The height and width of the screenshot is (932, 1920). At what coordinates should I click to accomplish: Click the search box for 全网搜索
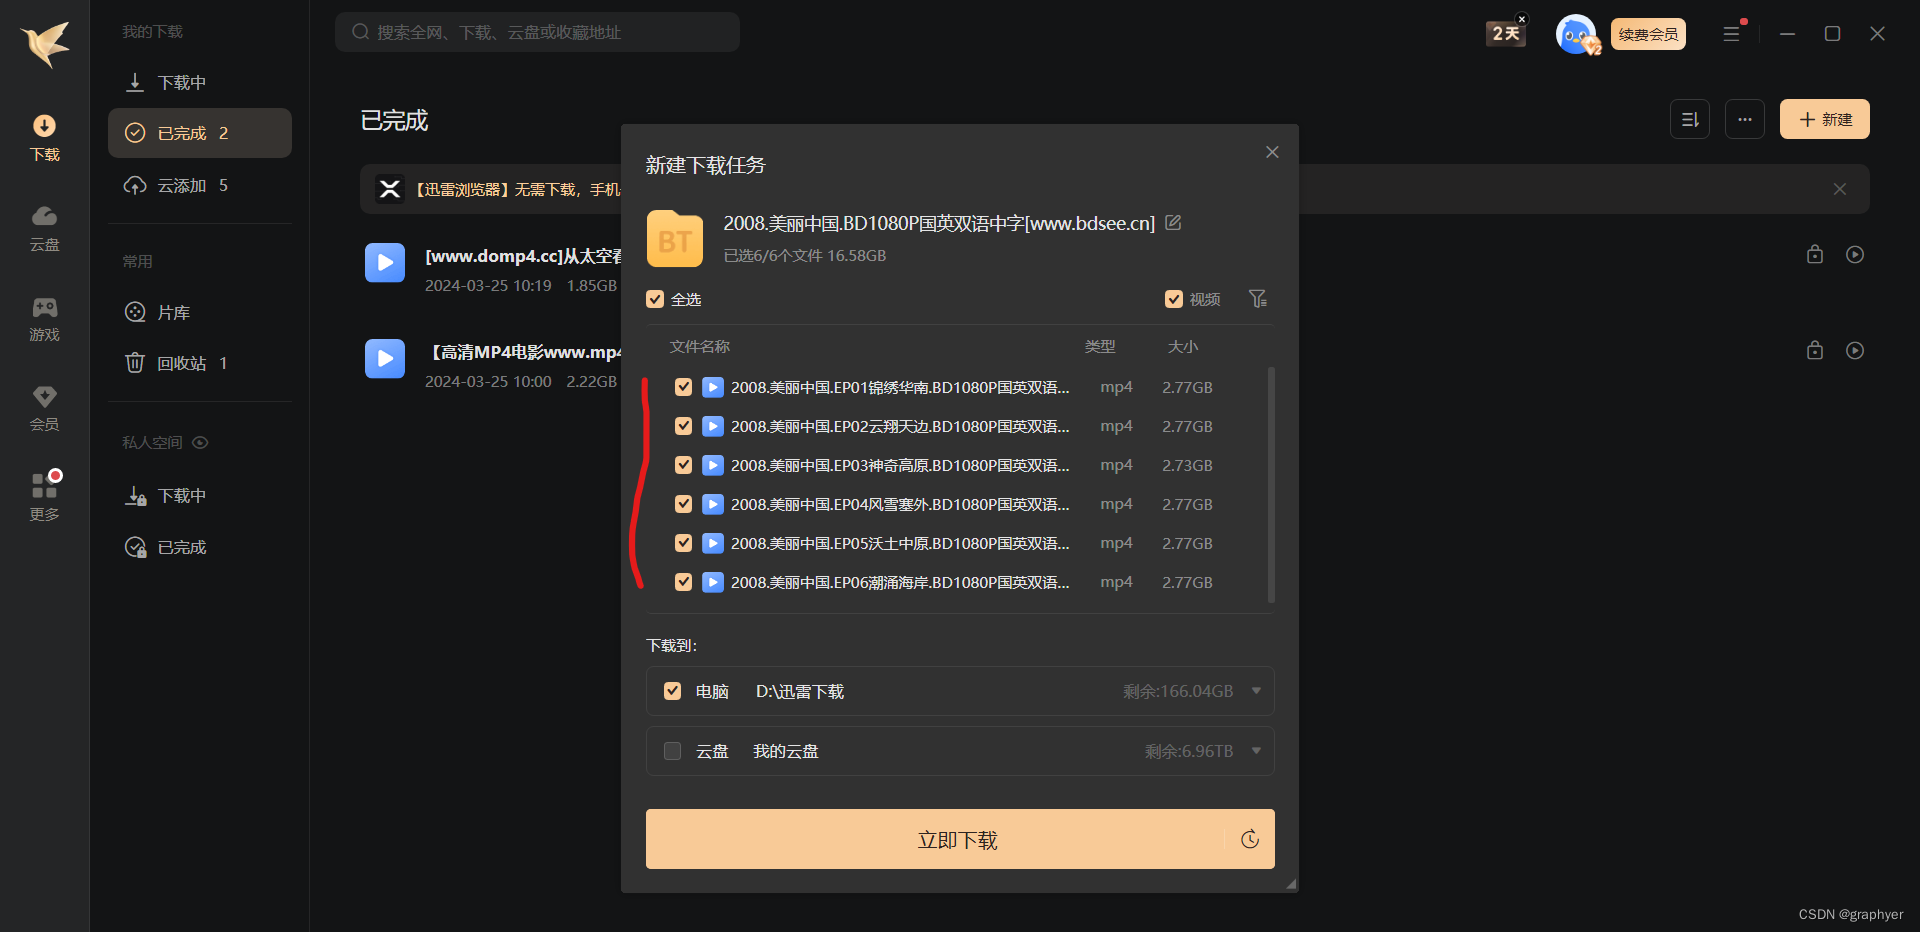[x=537, y=32]
